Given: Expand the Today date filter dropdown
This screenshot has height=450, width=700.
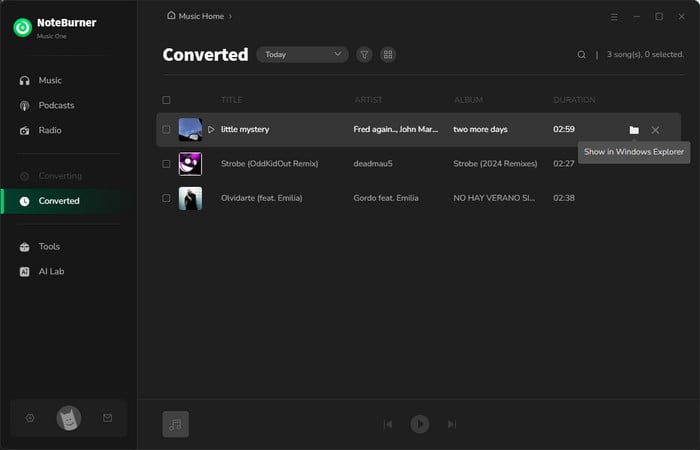Looking at the screenshot, I should click(x=303, y=55).
